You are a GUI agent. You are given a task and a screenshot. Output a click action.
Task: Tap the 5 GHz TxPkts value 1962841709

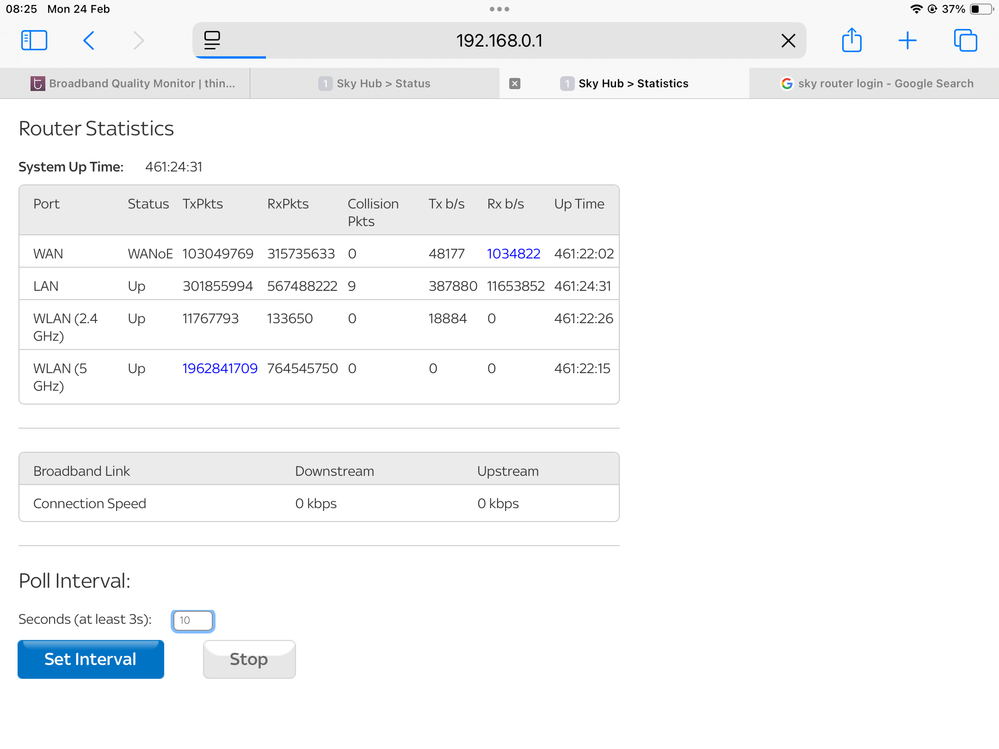coord(220,369)
